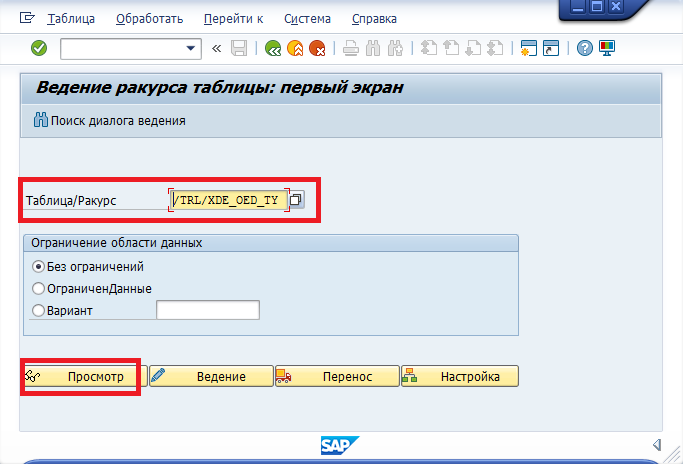Screen dimensions: 683x464
Task: Click the 'Поиск диалога ведения' binoculars button
Action: (x=109, y=121)
